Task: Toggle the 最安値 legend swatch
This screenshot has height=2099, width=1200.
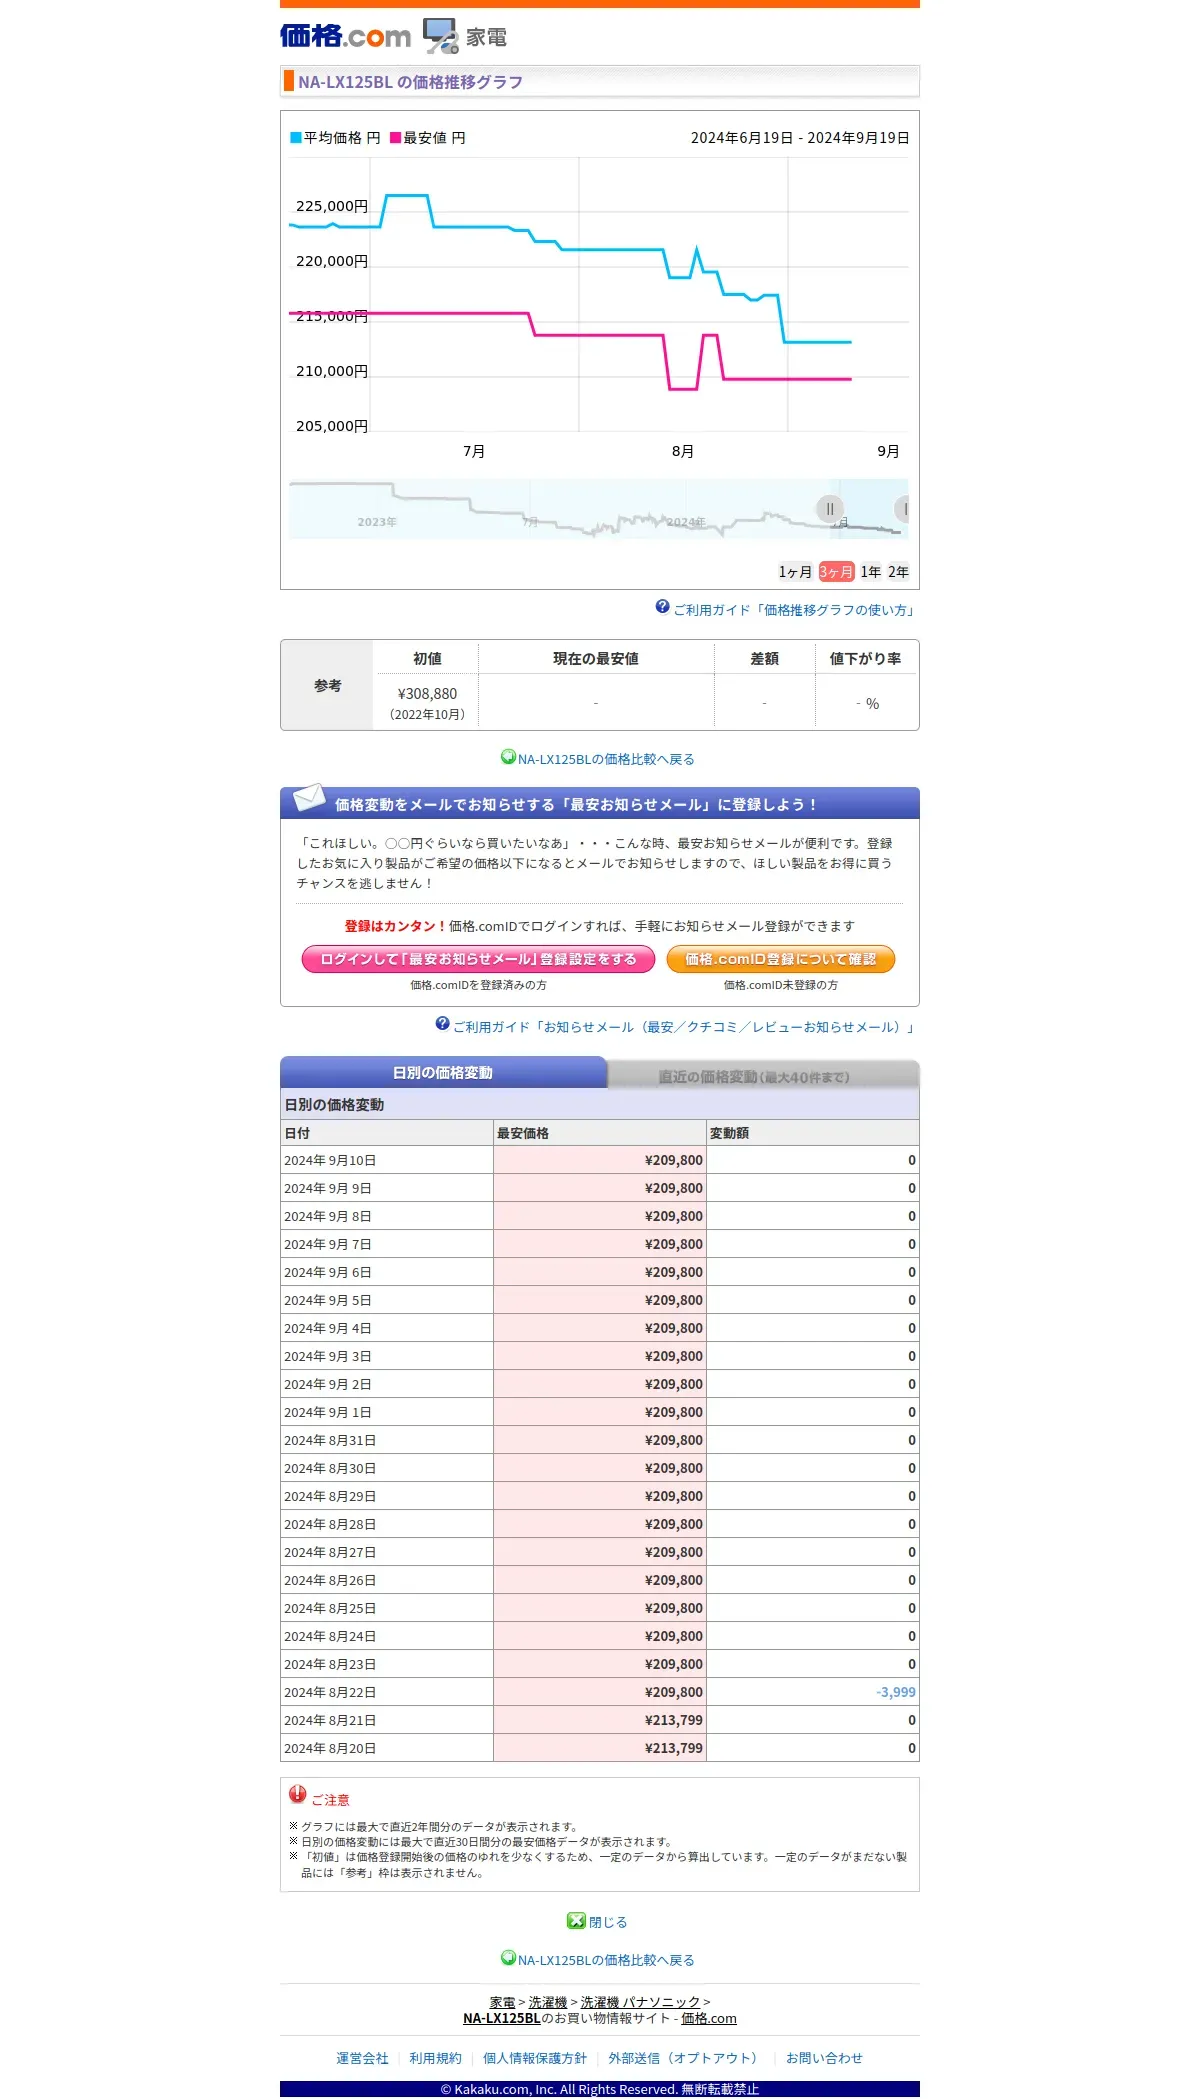Action: pos(396,138)
